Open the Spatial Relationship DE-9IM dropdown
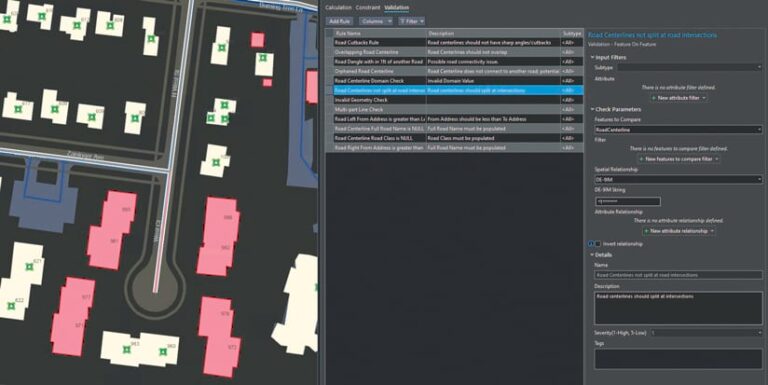This screenshot has width=768, height=385. pyautogui.click(x=678, y=180)
